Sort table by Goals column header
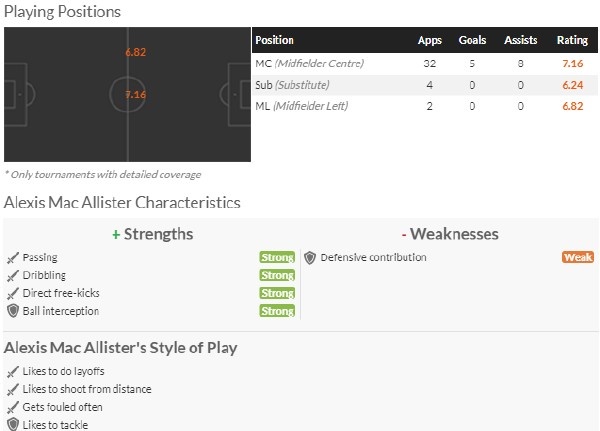The width and height of the screenshot is (600, 431). tap(472, 40)
